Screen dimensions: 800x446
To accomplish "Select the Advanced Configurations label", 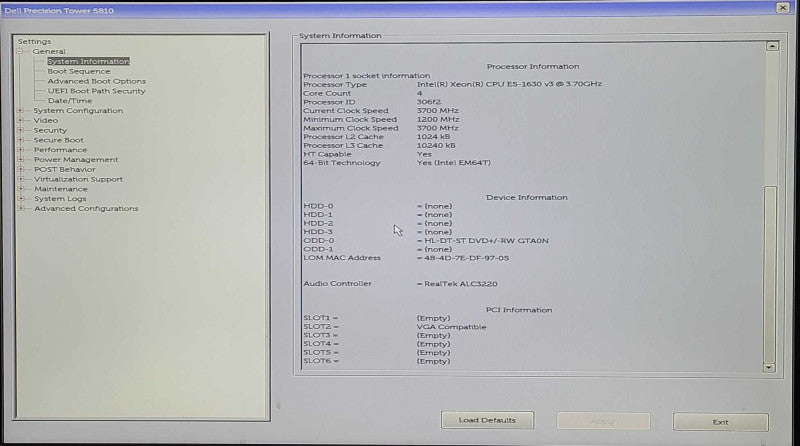I will pos(86,208).
